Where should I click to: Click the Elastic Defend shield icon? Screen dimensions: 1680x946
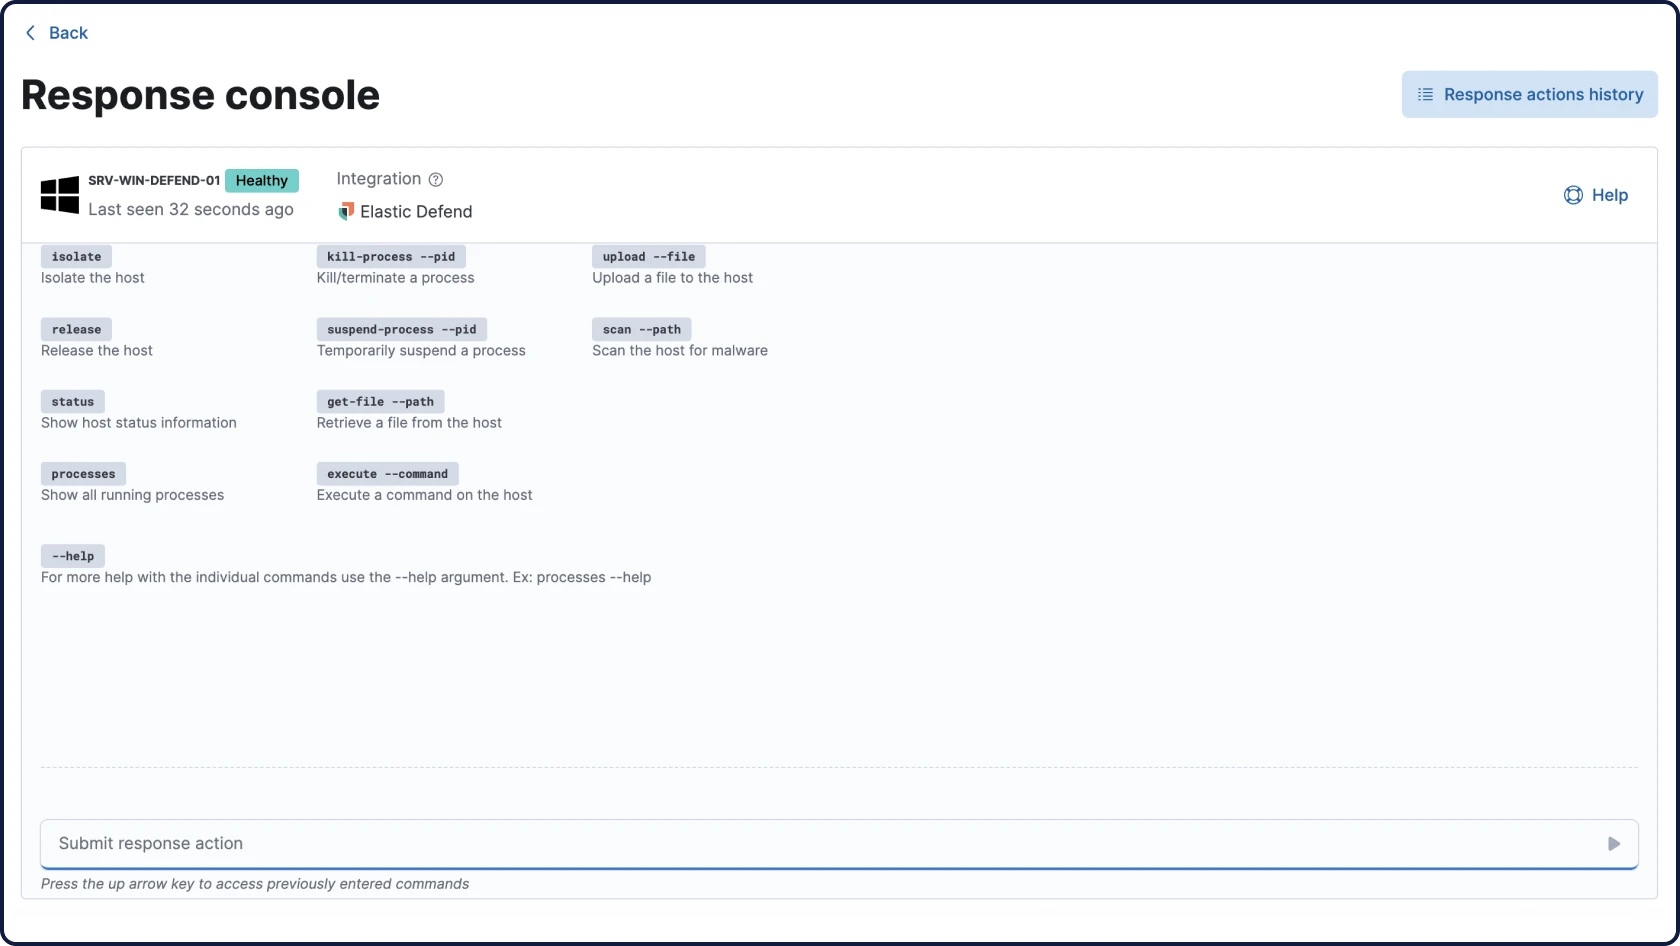click(x=346, y=211)
